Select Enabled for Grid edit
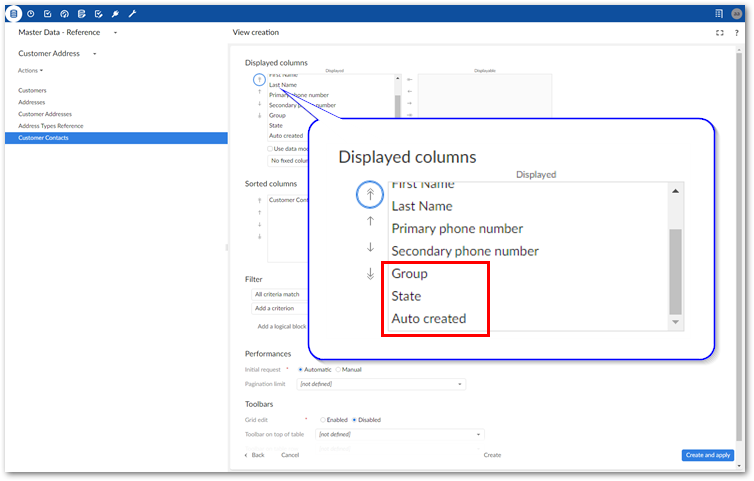754x481 pixels. coord(323,420)
